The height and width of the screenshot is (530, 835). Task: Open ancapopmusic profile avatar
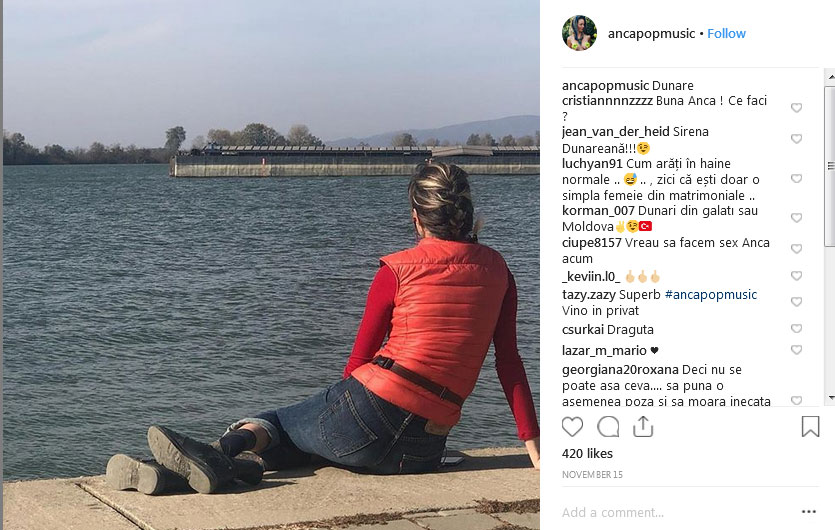[x=579, y=33]
